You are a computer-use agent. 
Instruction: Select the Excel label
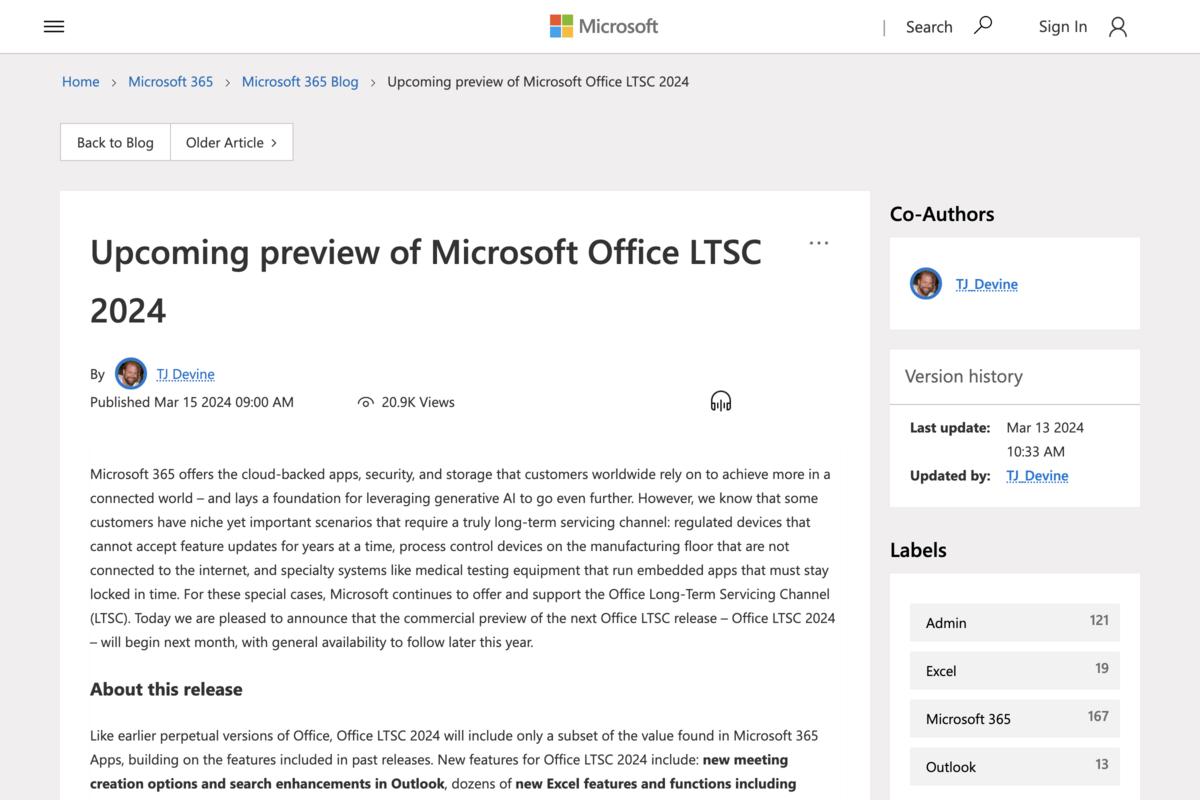click(x=1015, y=670)
